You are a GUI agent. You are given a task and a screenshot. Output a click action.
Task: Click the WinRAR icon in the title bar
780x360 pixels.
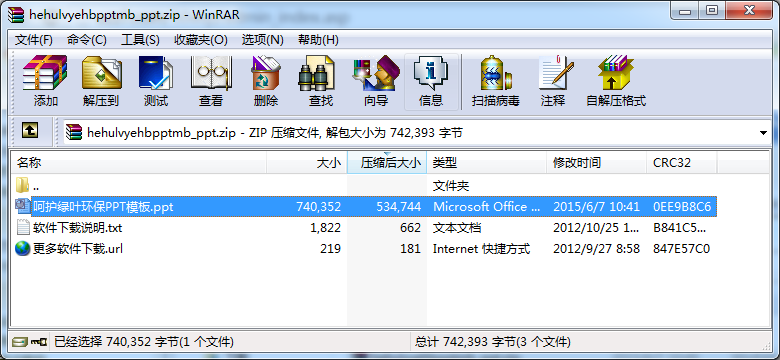[16, 14]
